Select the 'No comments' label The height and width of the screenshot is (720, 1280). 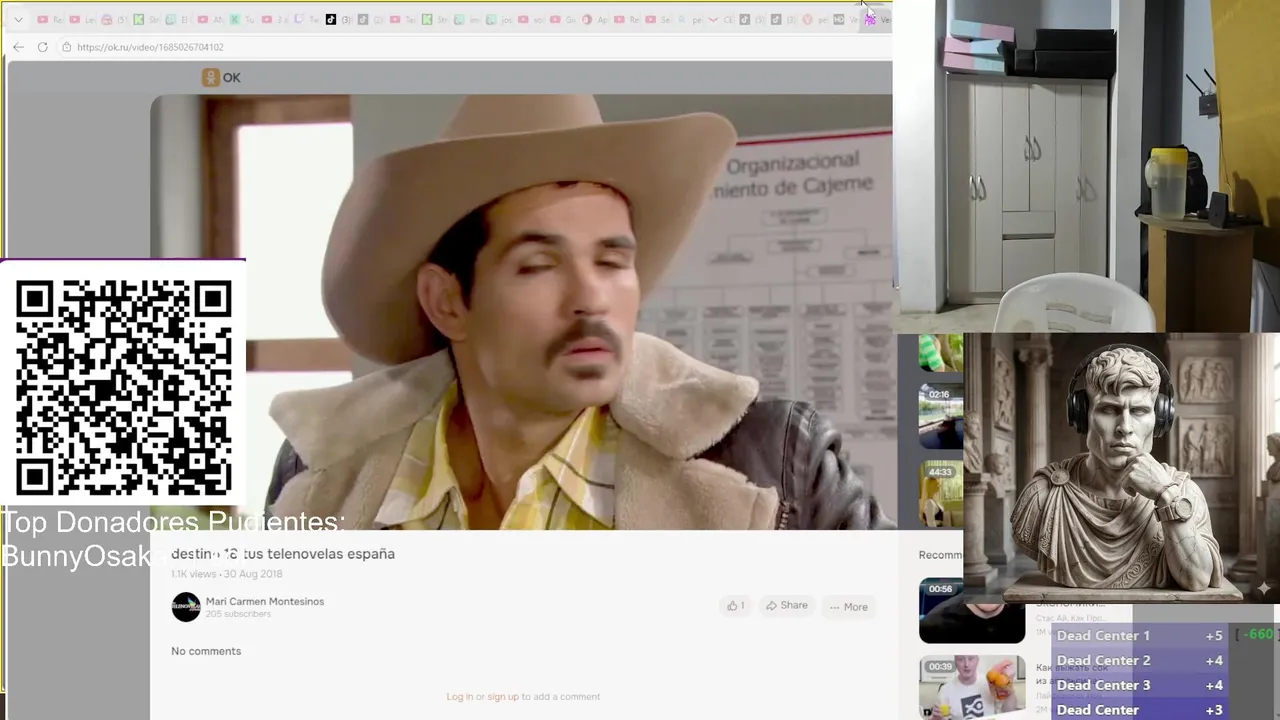click(x=206, y=651)
